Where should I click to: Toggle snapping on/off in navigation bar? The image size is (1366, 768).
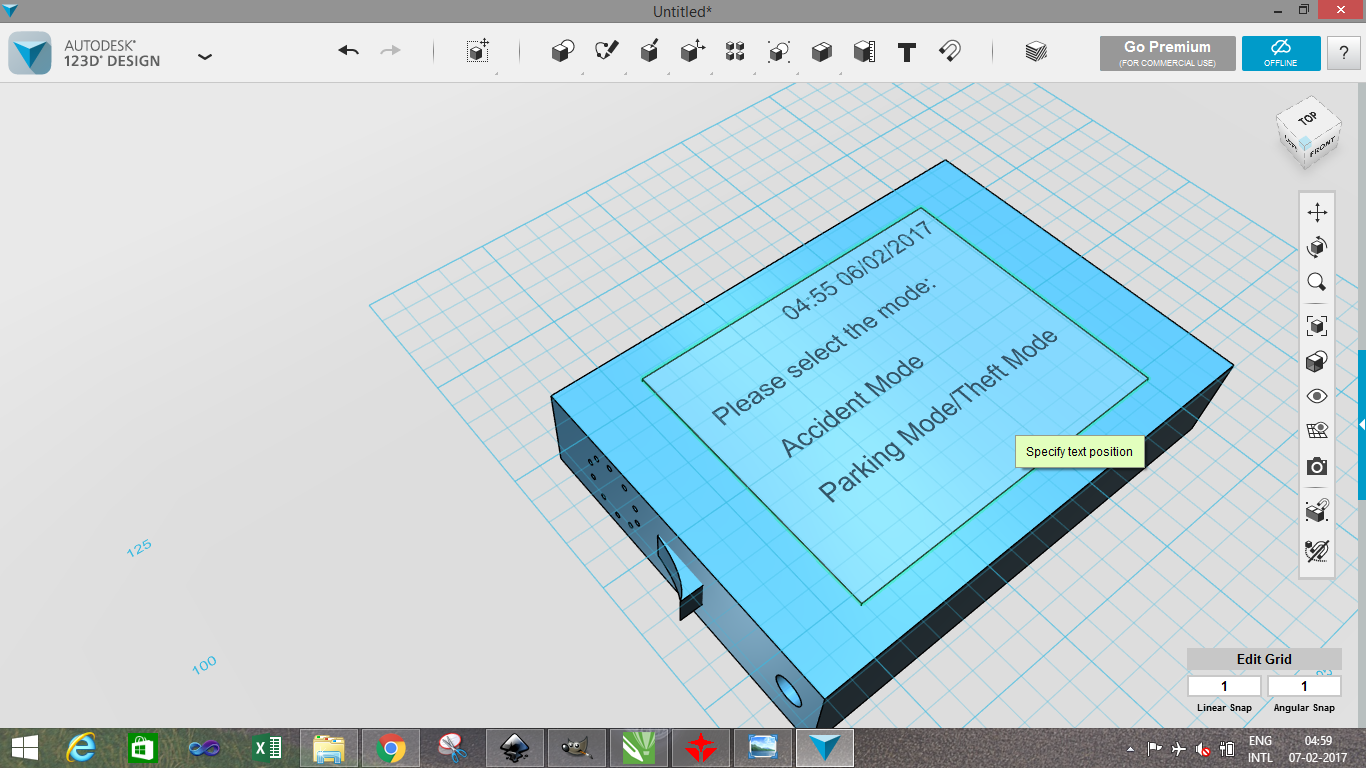[1317, 511]
